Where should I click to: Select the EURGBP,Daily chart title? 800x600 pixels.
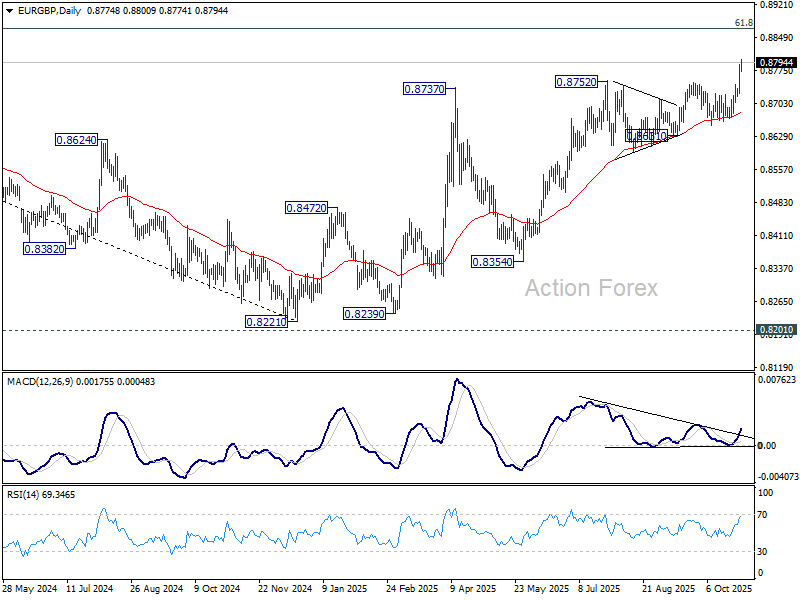(49, 11)
